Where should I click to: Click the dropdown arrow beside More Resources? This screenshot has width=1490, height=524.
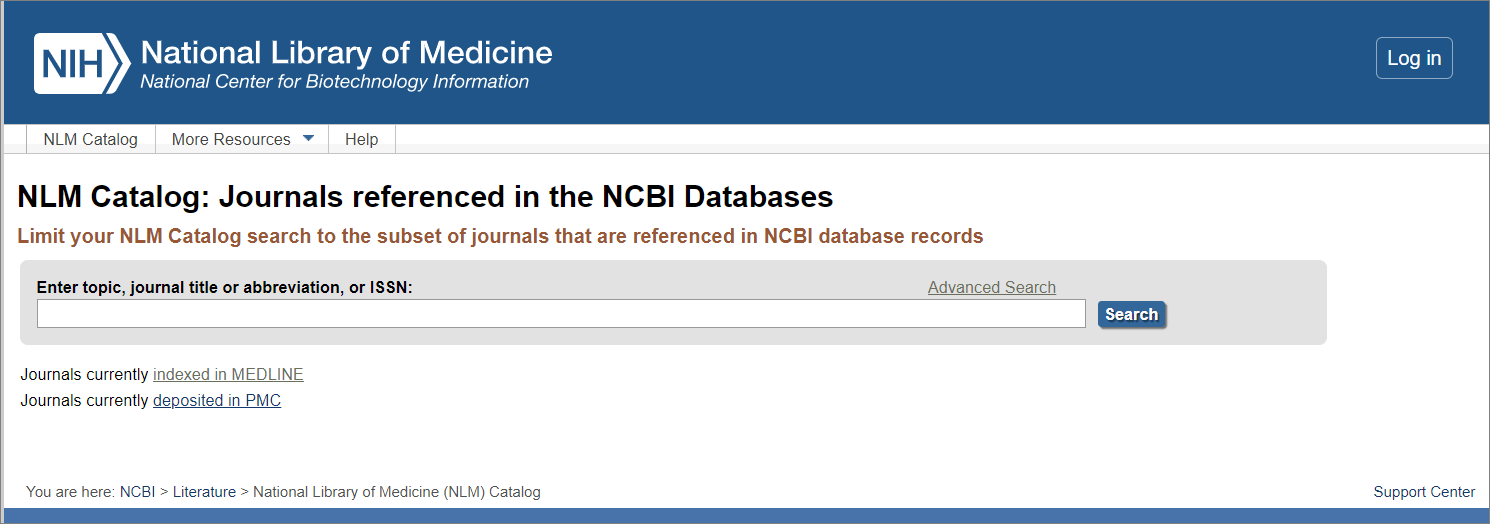click(x=308, y=138)
